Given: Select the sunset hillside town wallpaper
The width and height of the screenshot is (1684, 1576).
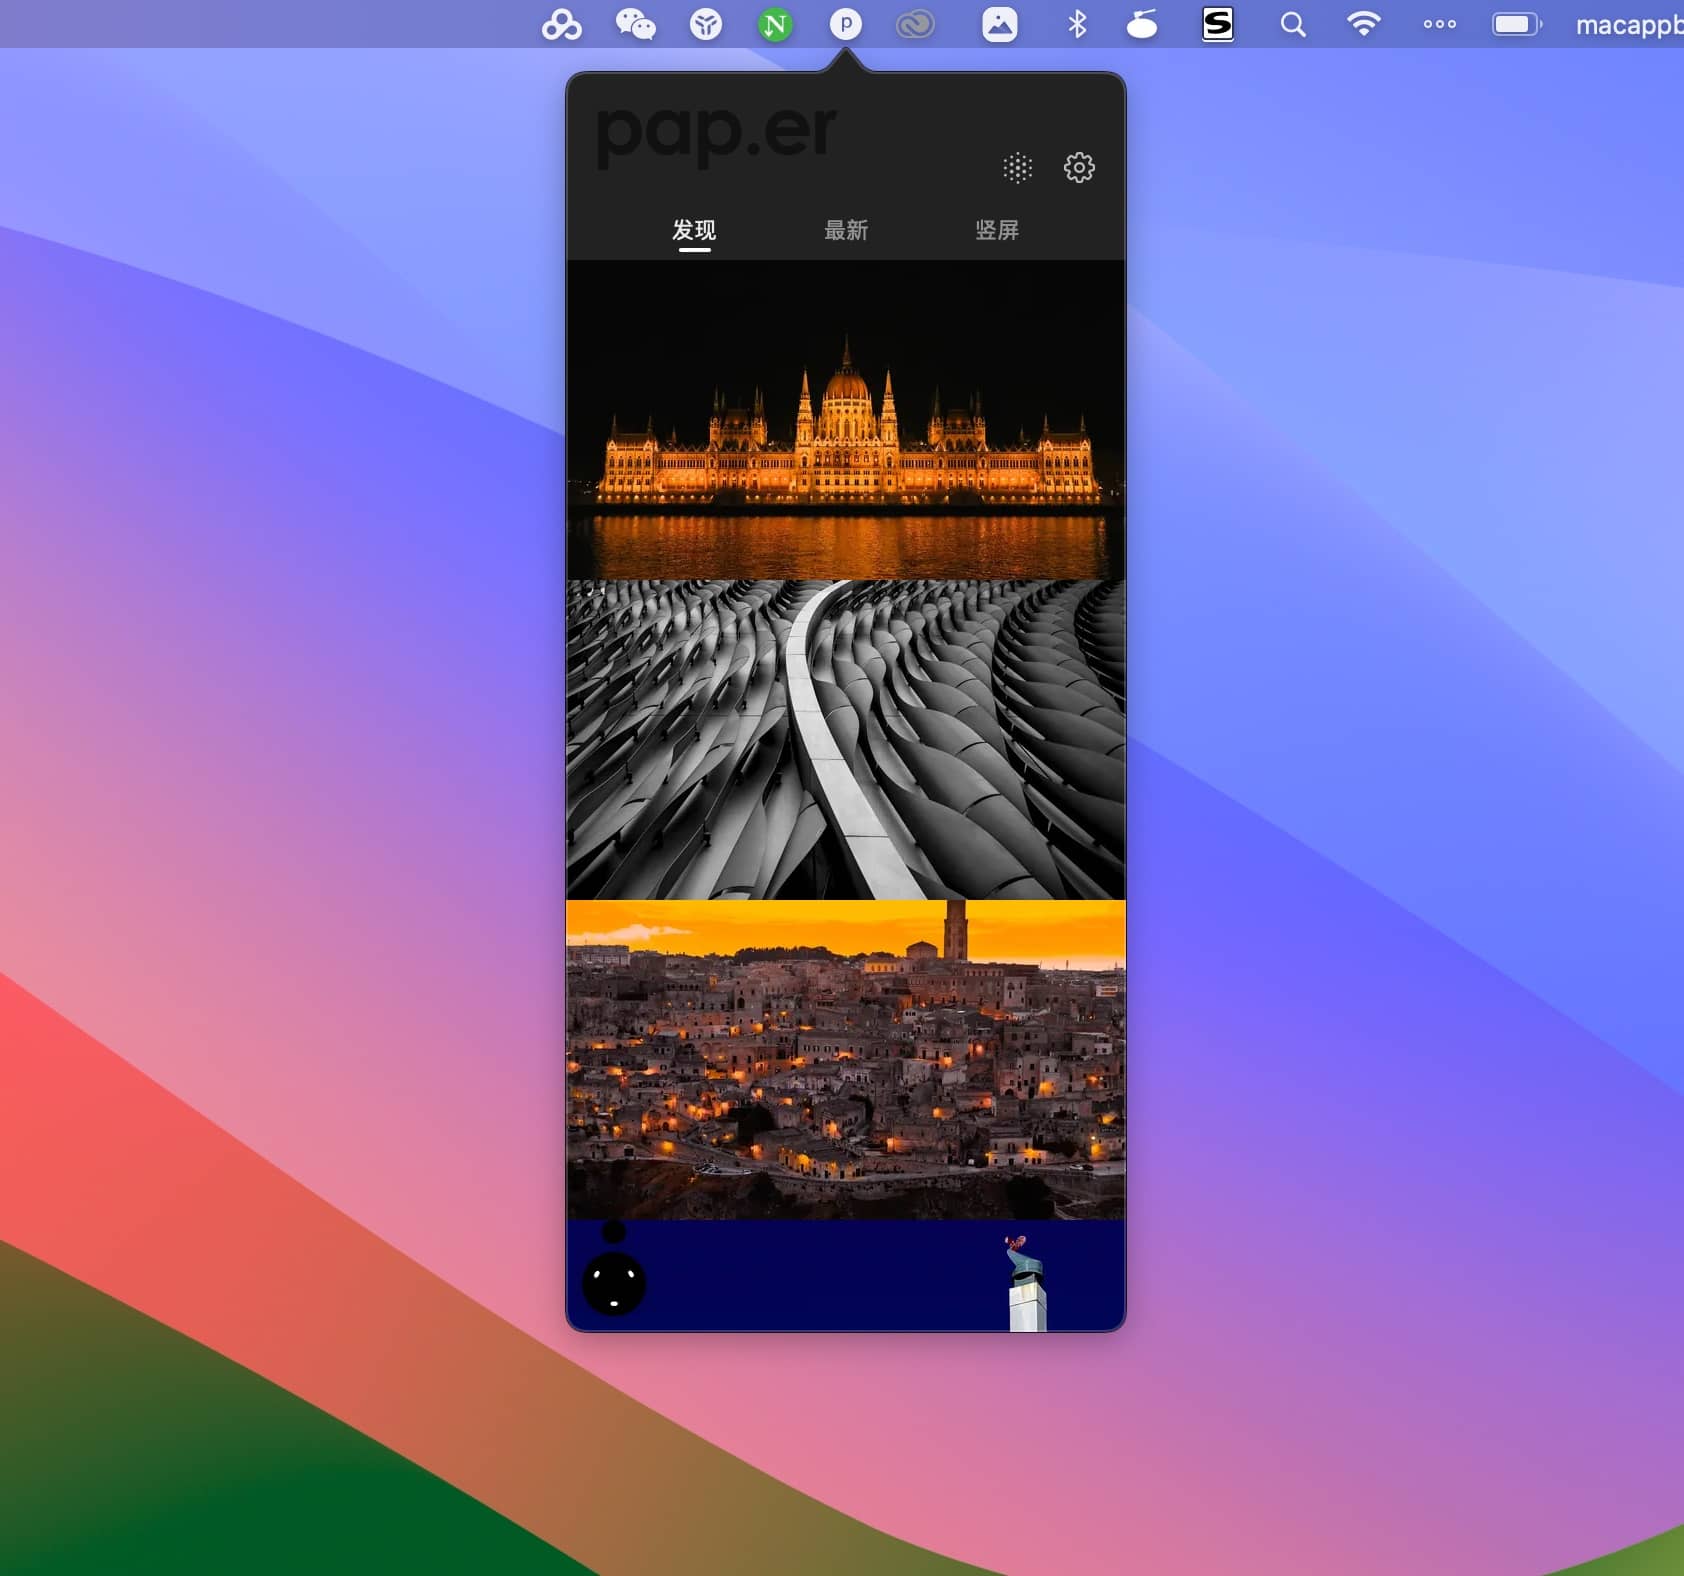Looking at the screenshot, I should click(846, 1060).
